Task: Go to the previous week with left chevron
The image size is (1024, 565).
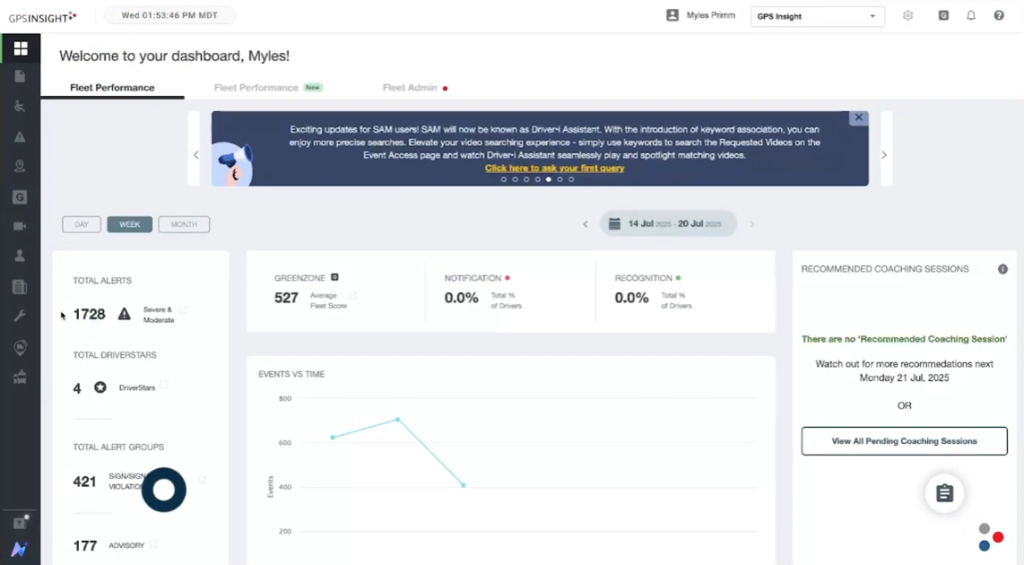Action: 586,224
